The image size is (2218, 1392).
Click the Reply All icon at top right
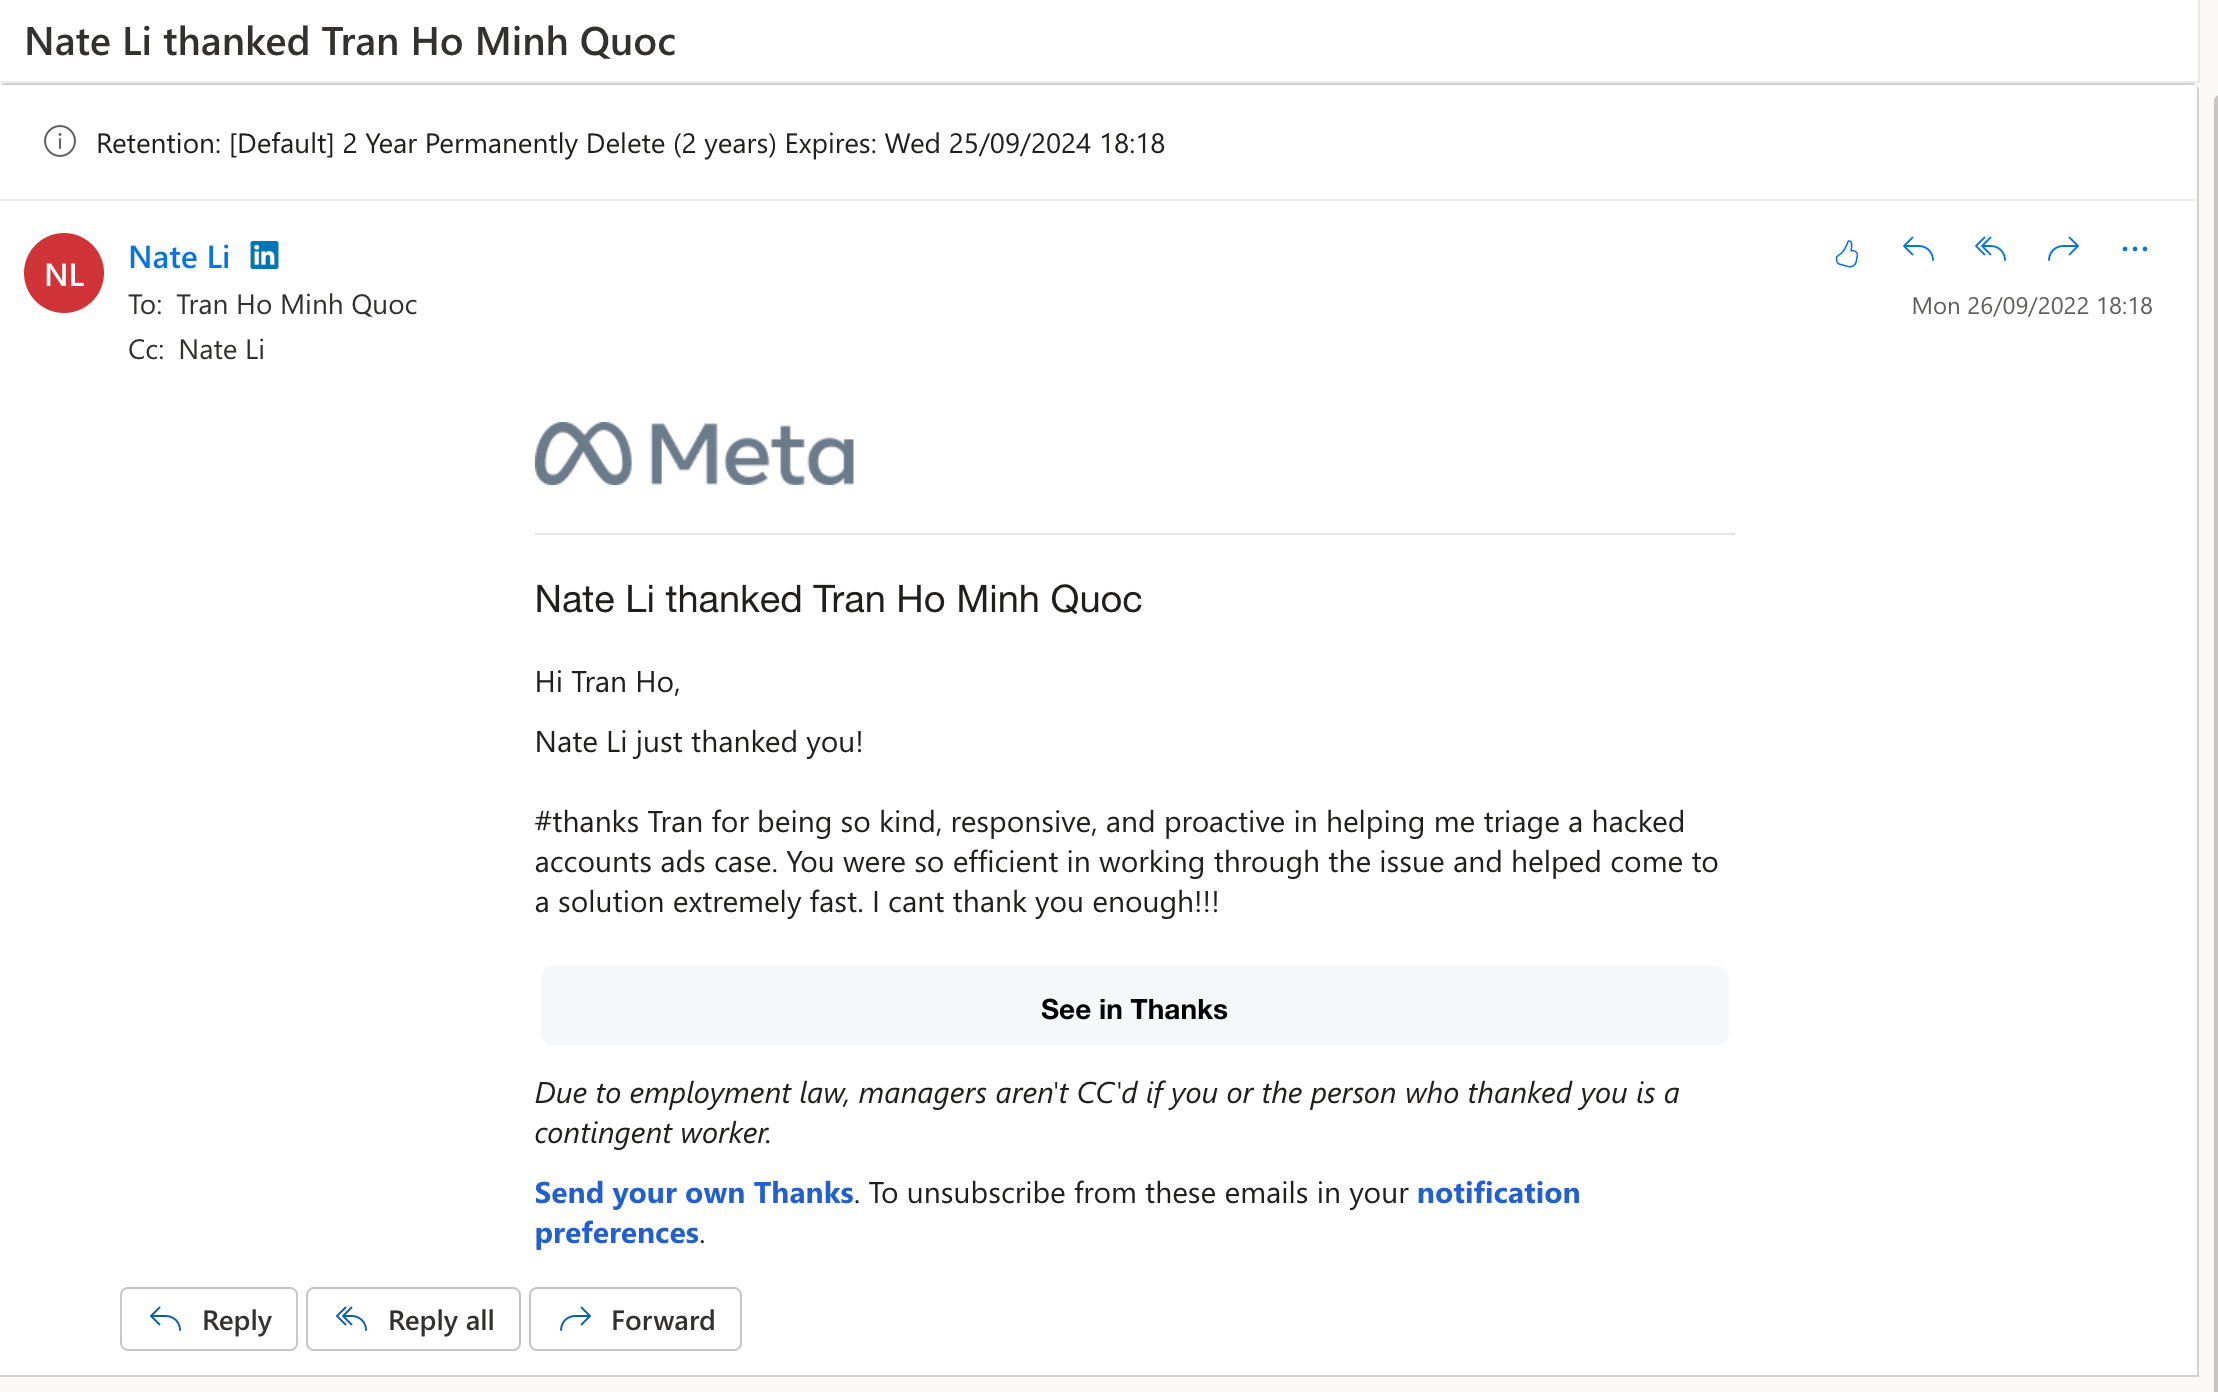point(1990,251)
